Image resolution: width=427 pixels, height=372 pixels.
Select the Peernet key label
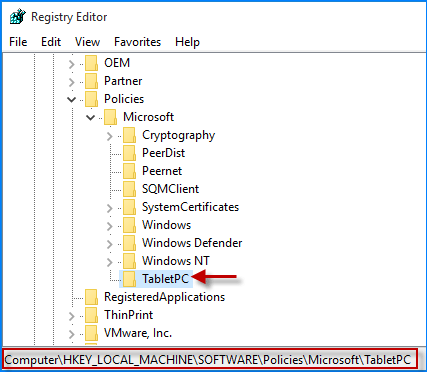pos(162,171)
